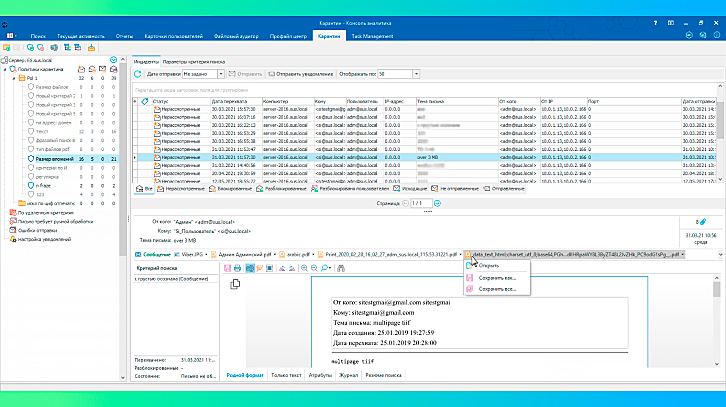Toggle the Нерассмотренные filter below the table
726x407 pixels.
178,188
